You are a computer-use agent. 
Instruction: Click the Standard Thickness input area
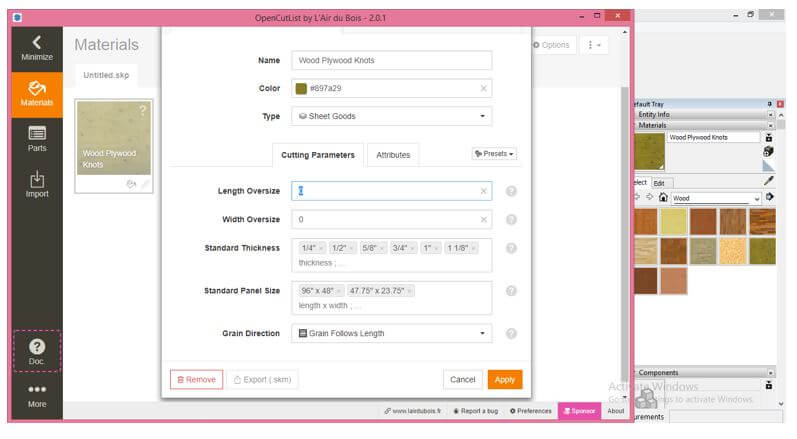click(391, 255)
